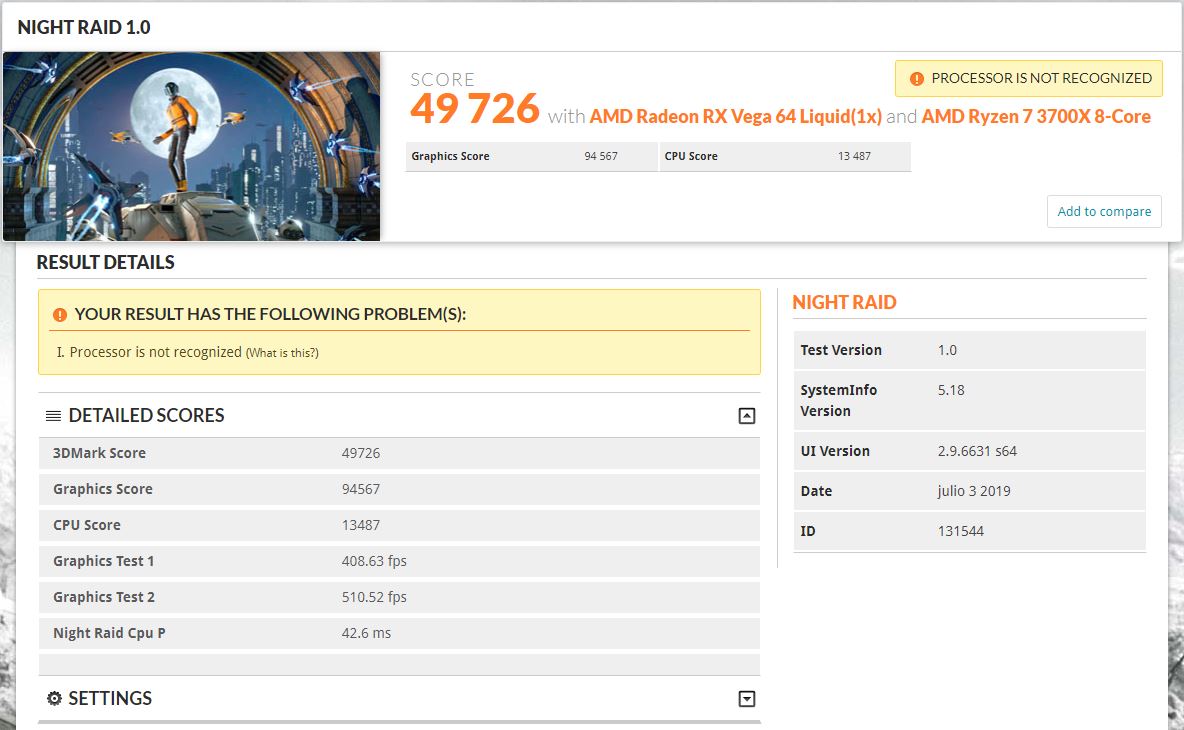Click the 'Graphics Test 1' row label
This screenshot has width=1184, height=730.
(x=103, y=561)
